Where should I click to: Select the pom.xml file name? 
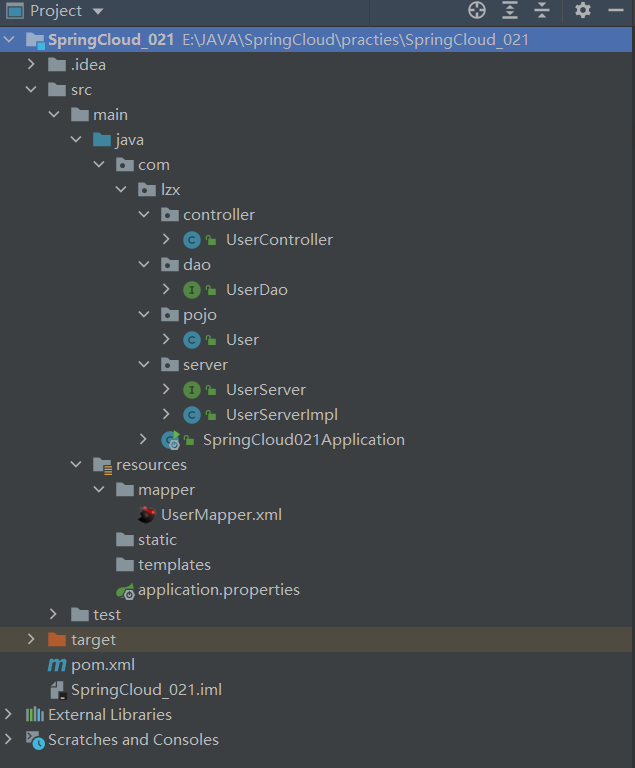[103, 665]
